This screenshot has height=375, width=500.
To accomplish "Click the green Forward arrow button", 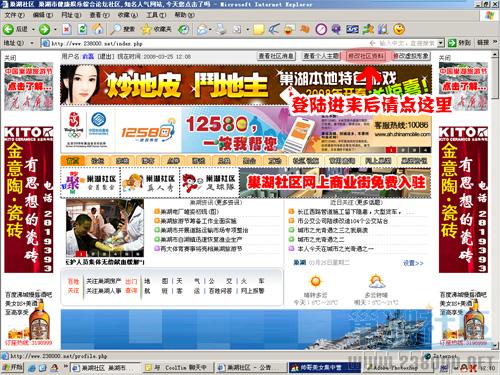I will 44,29.
